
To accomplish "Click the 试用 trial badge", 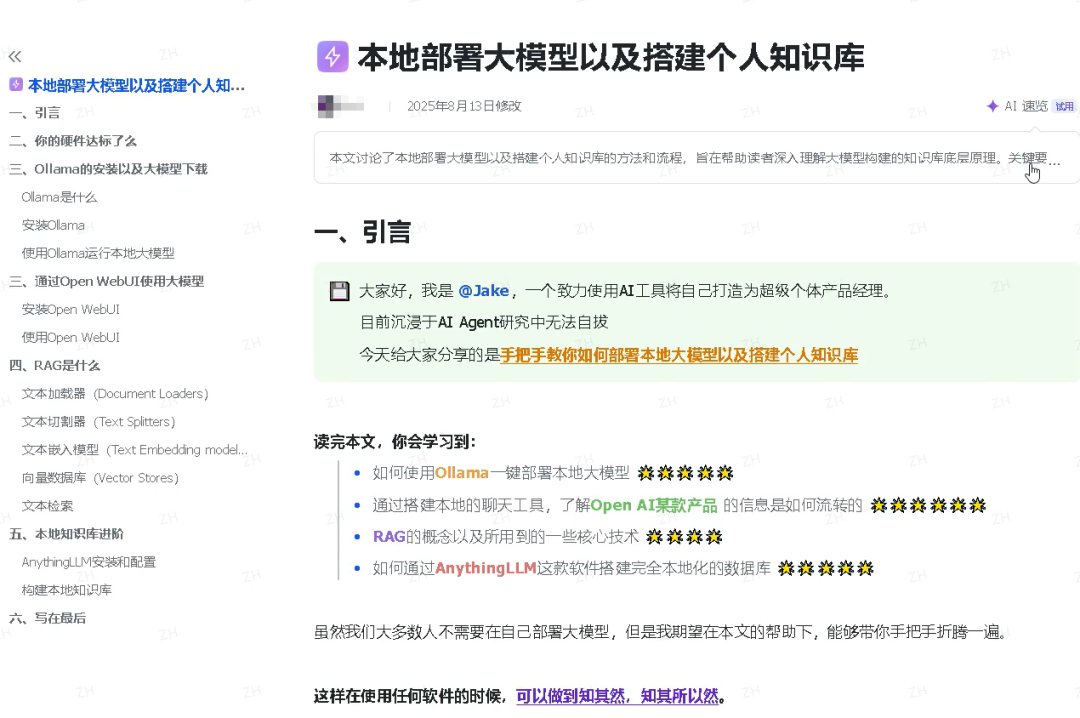I will point(1064,106).
